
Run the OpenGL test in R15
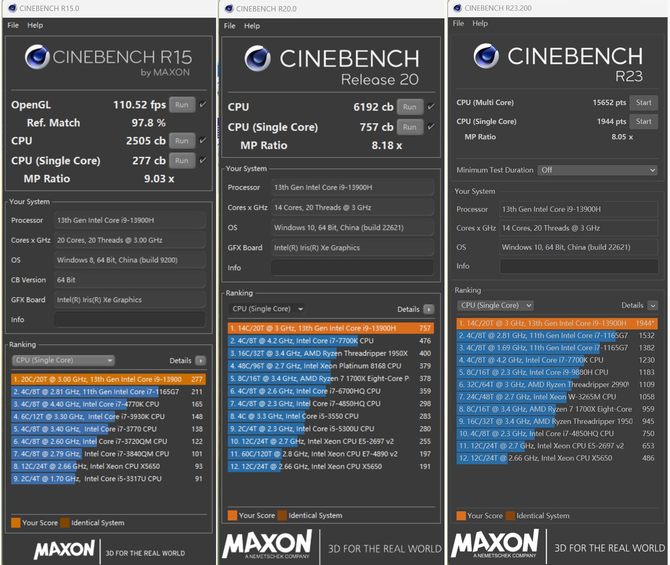point(182,105)
